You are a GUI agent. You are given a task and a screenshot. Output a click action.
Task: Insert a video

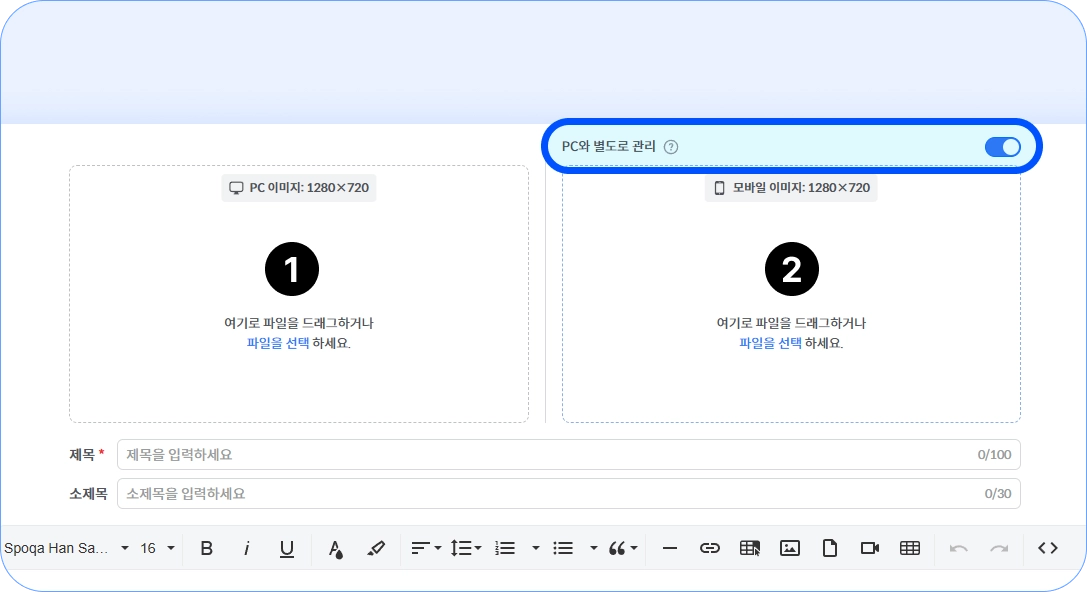[x=870, y=548]
